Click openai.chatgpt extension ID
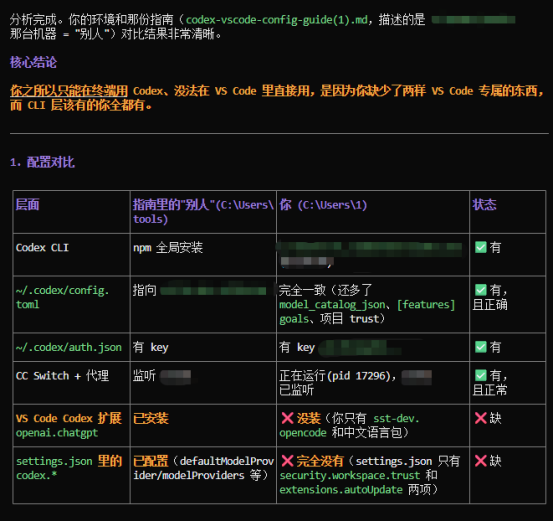 point(57,433)
